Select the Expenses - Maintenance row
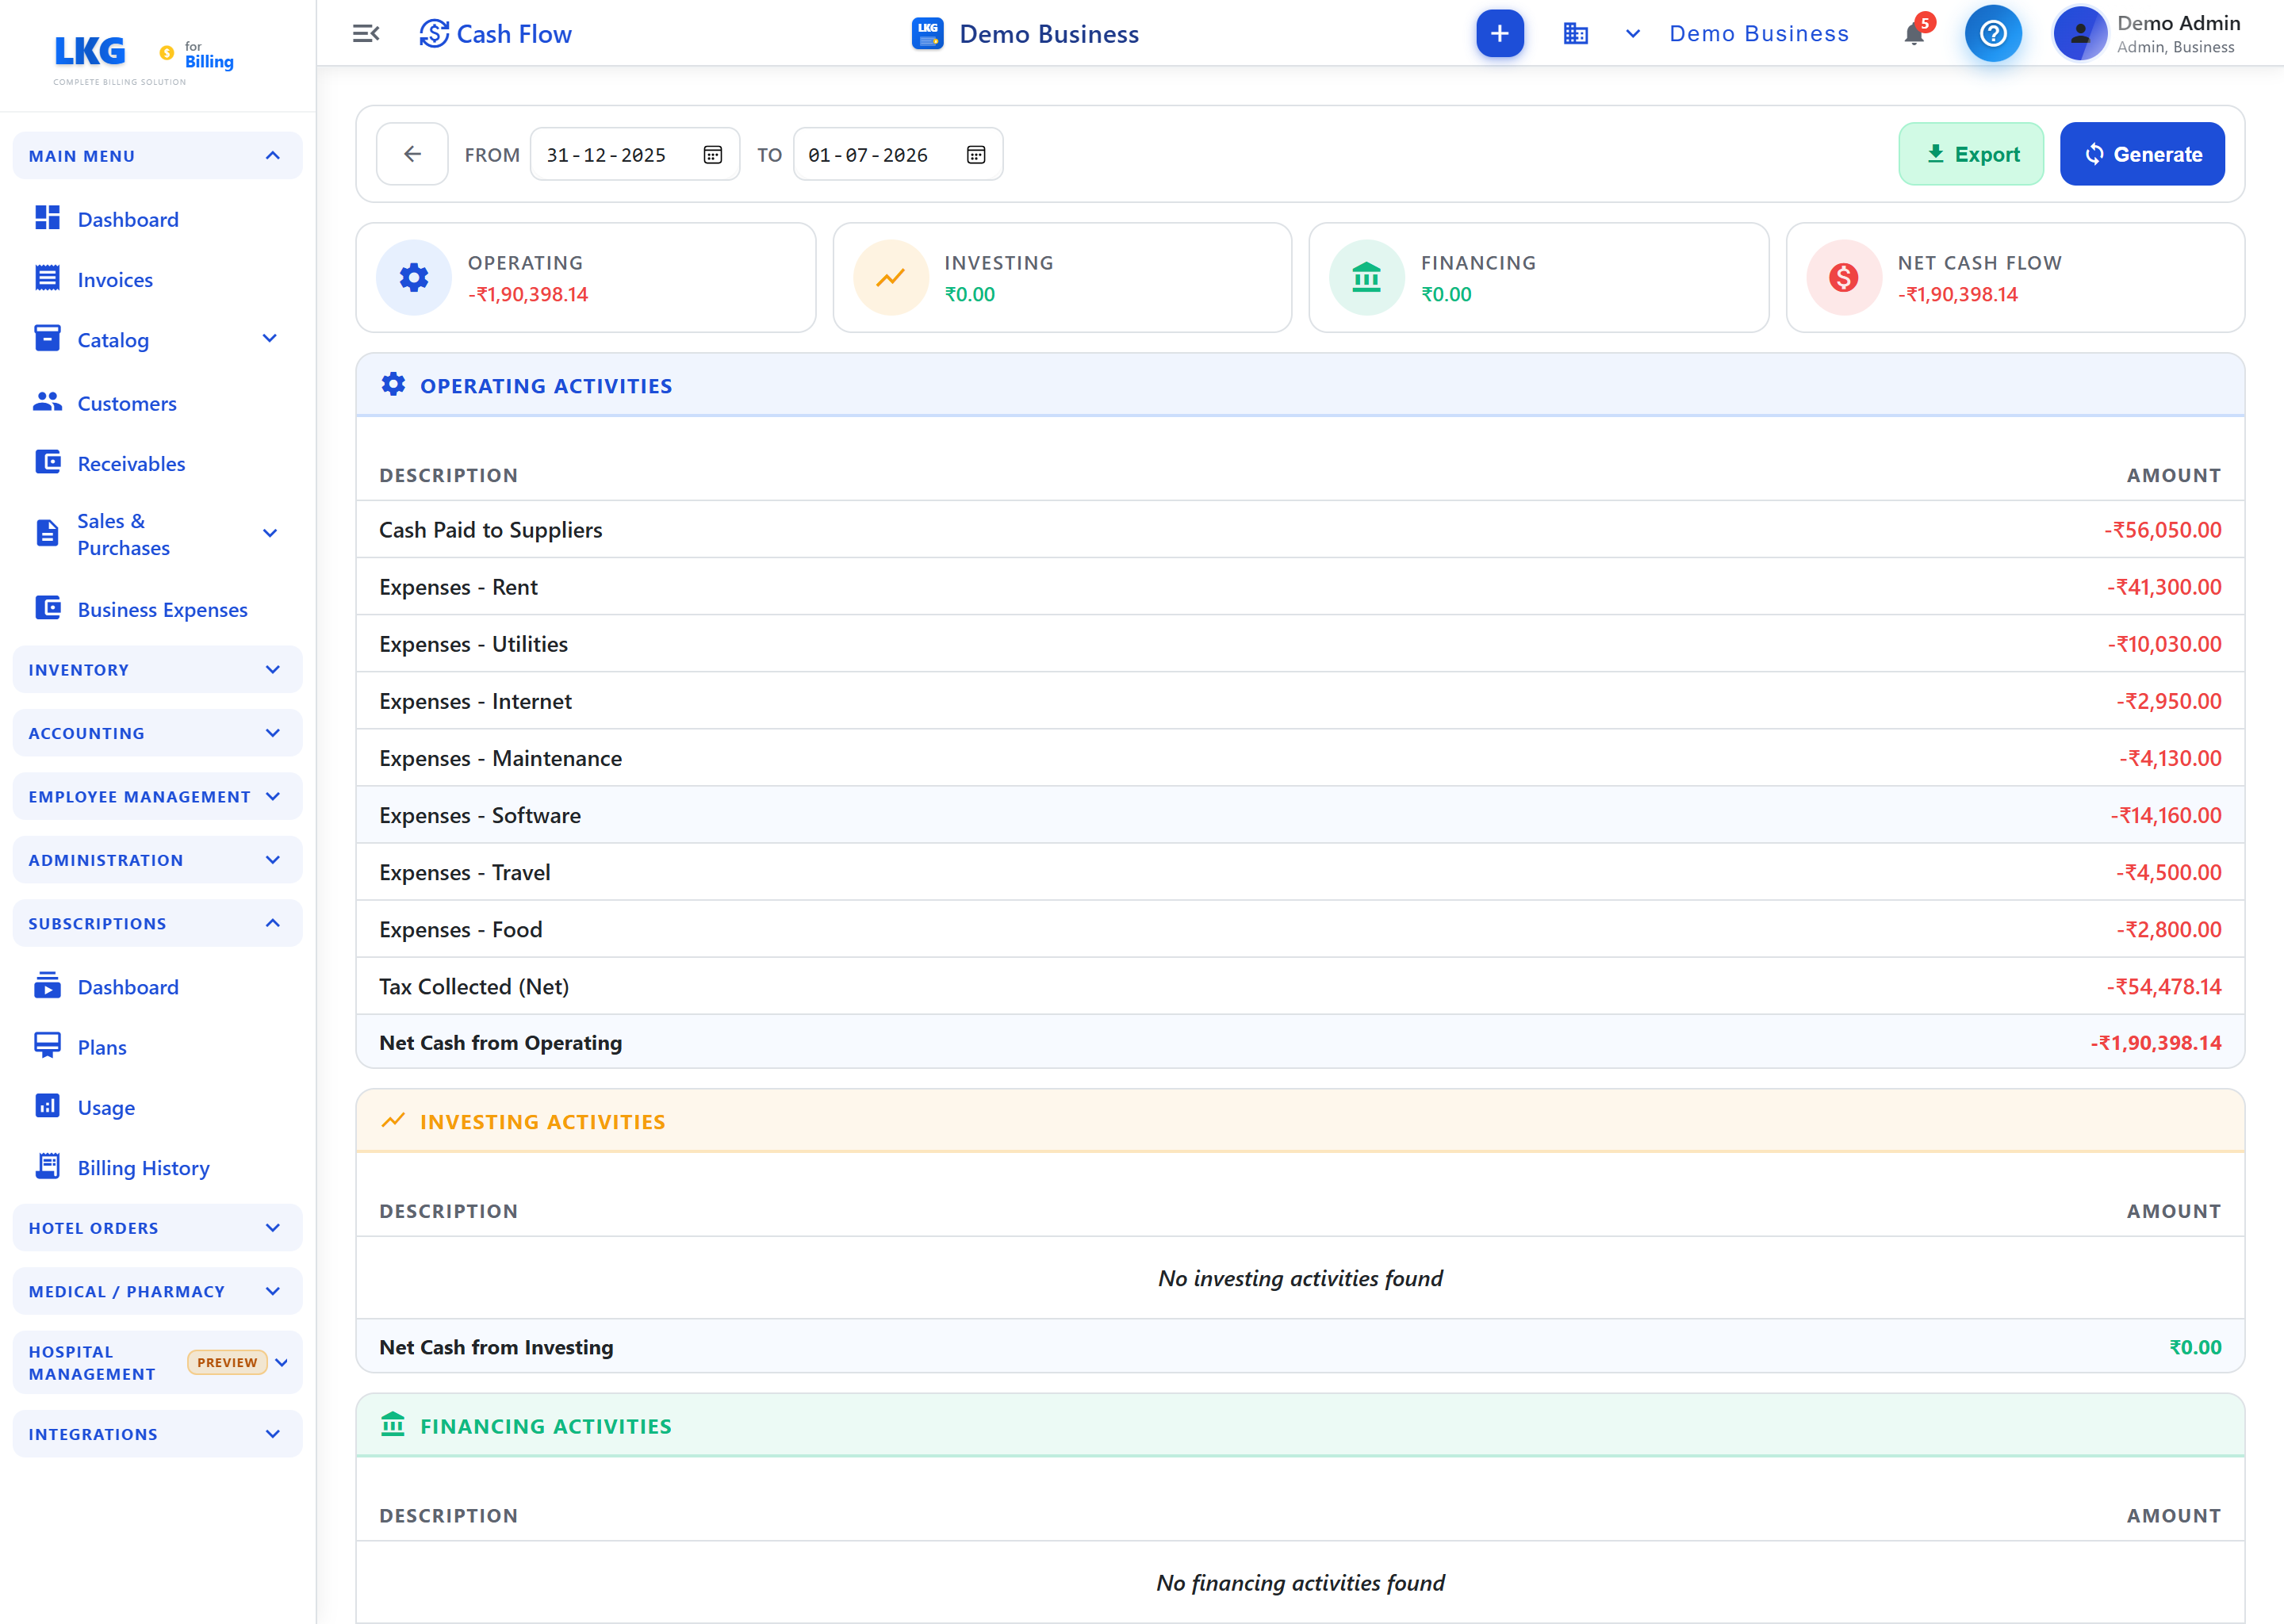Screen dimensions: 2284x1624 tap(1300, 758)
